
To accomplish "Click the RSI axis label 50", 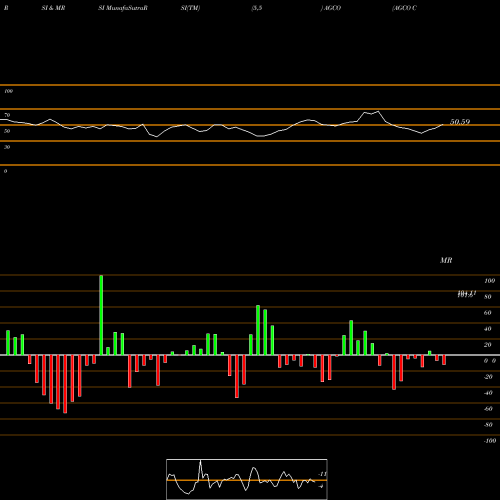I will (x=7, y=131).
